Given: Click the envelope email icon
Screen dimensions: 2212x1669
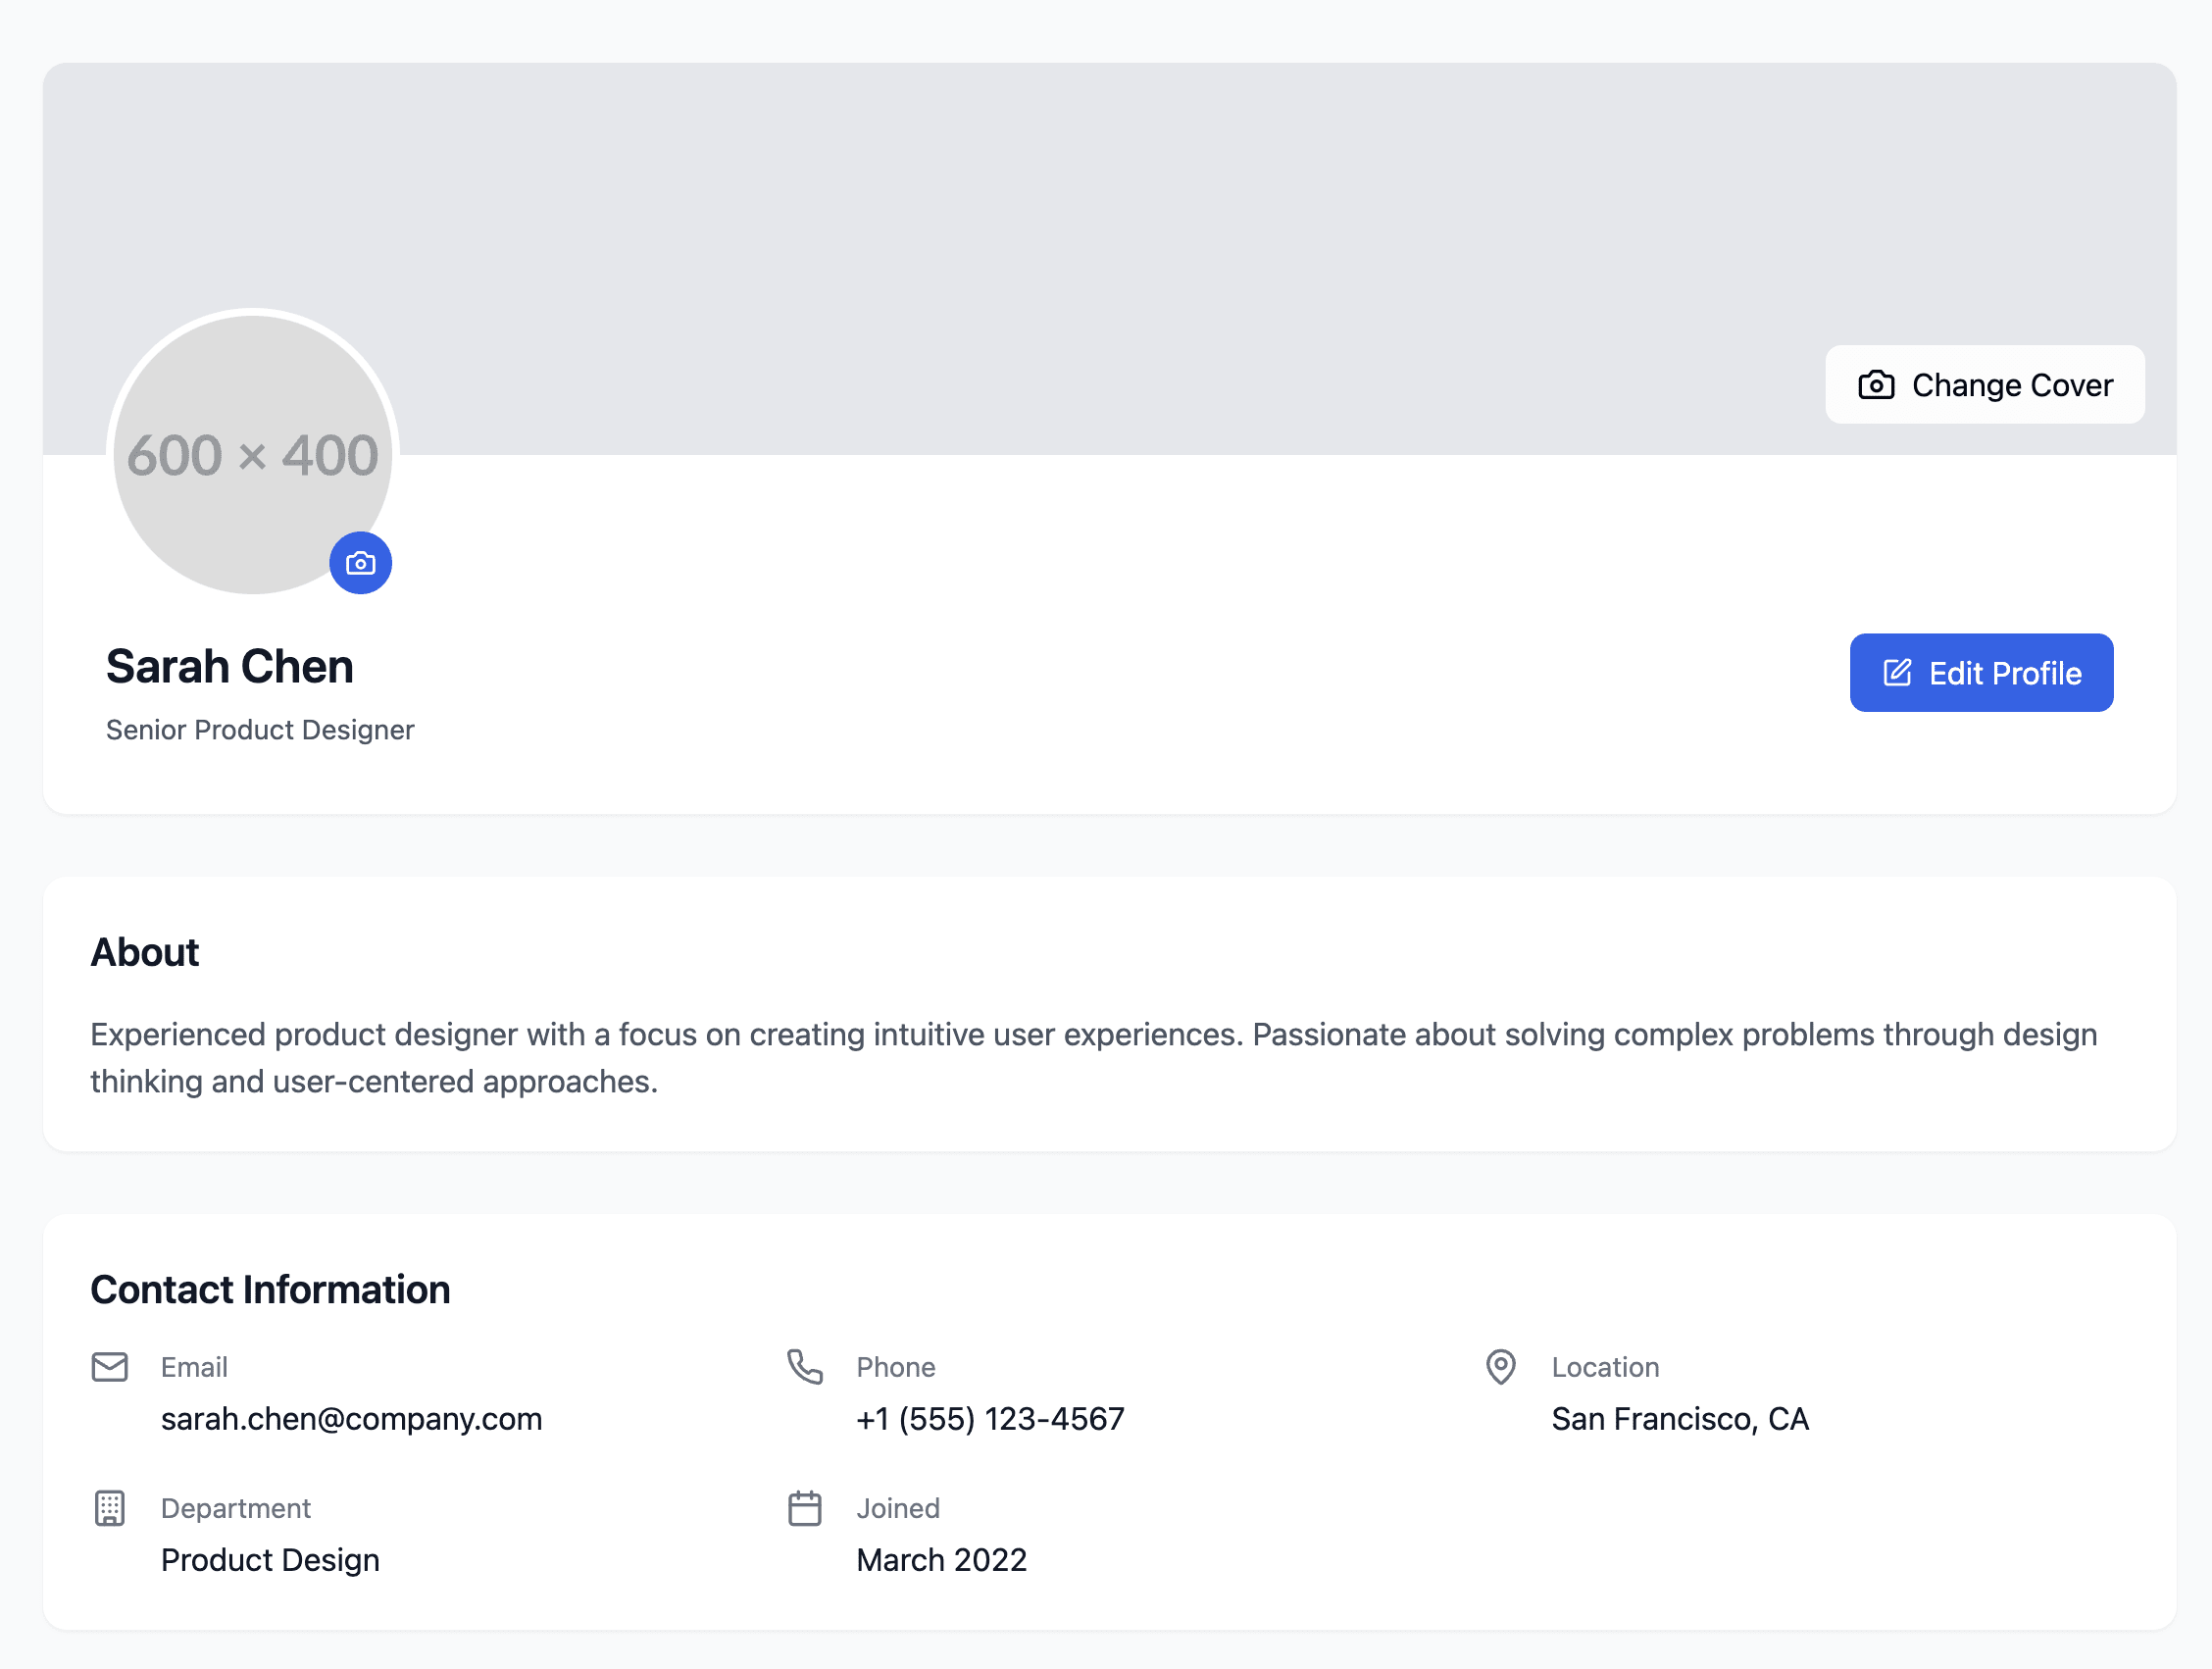Looking at the screenshot, I should [110, 1366].
